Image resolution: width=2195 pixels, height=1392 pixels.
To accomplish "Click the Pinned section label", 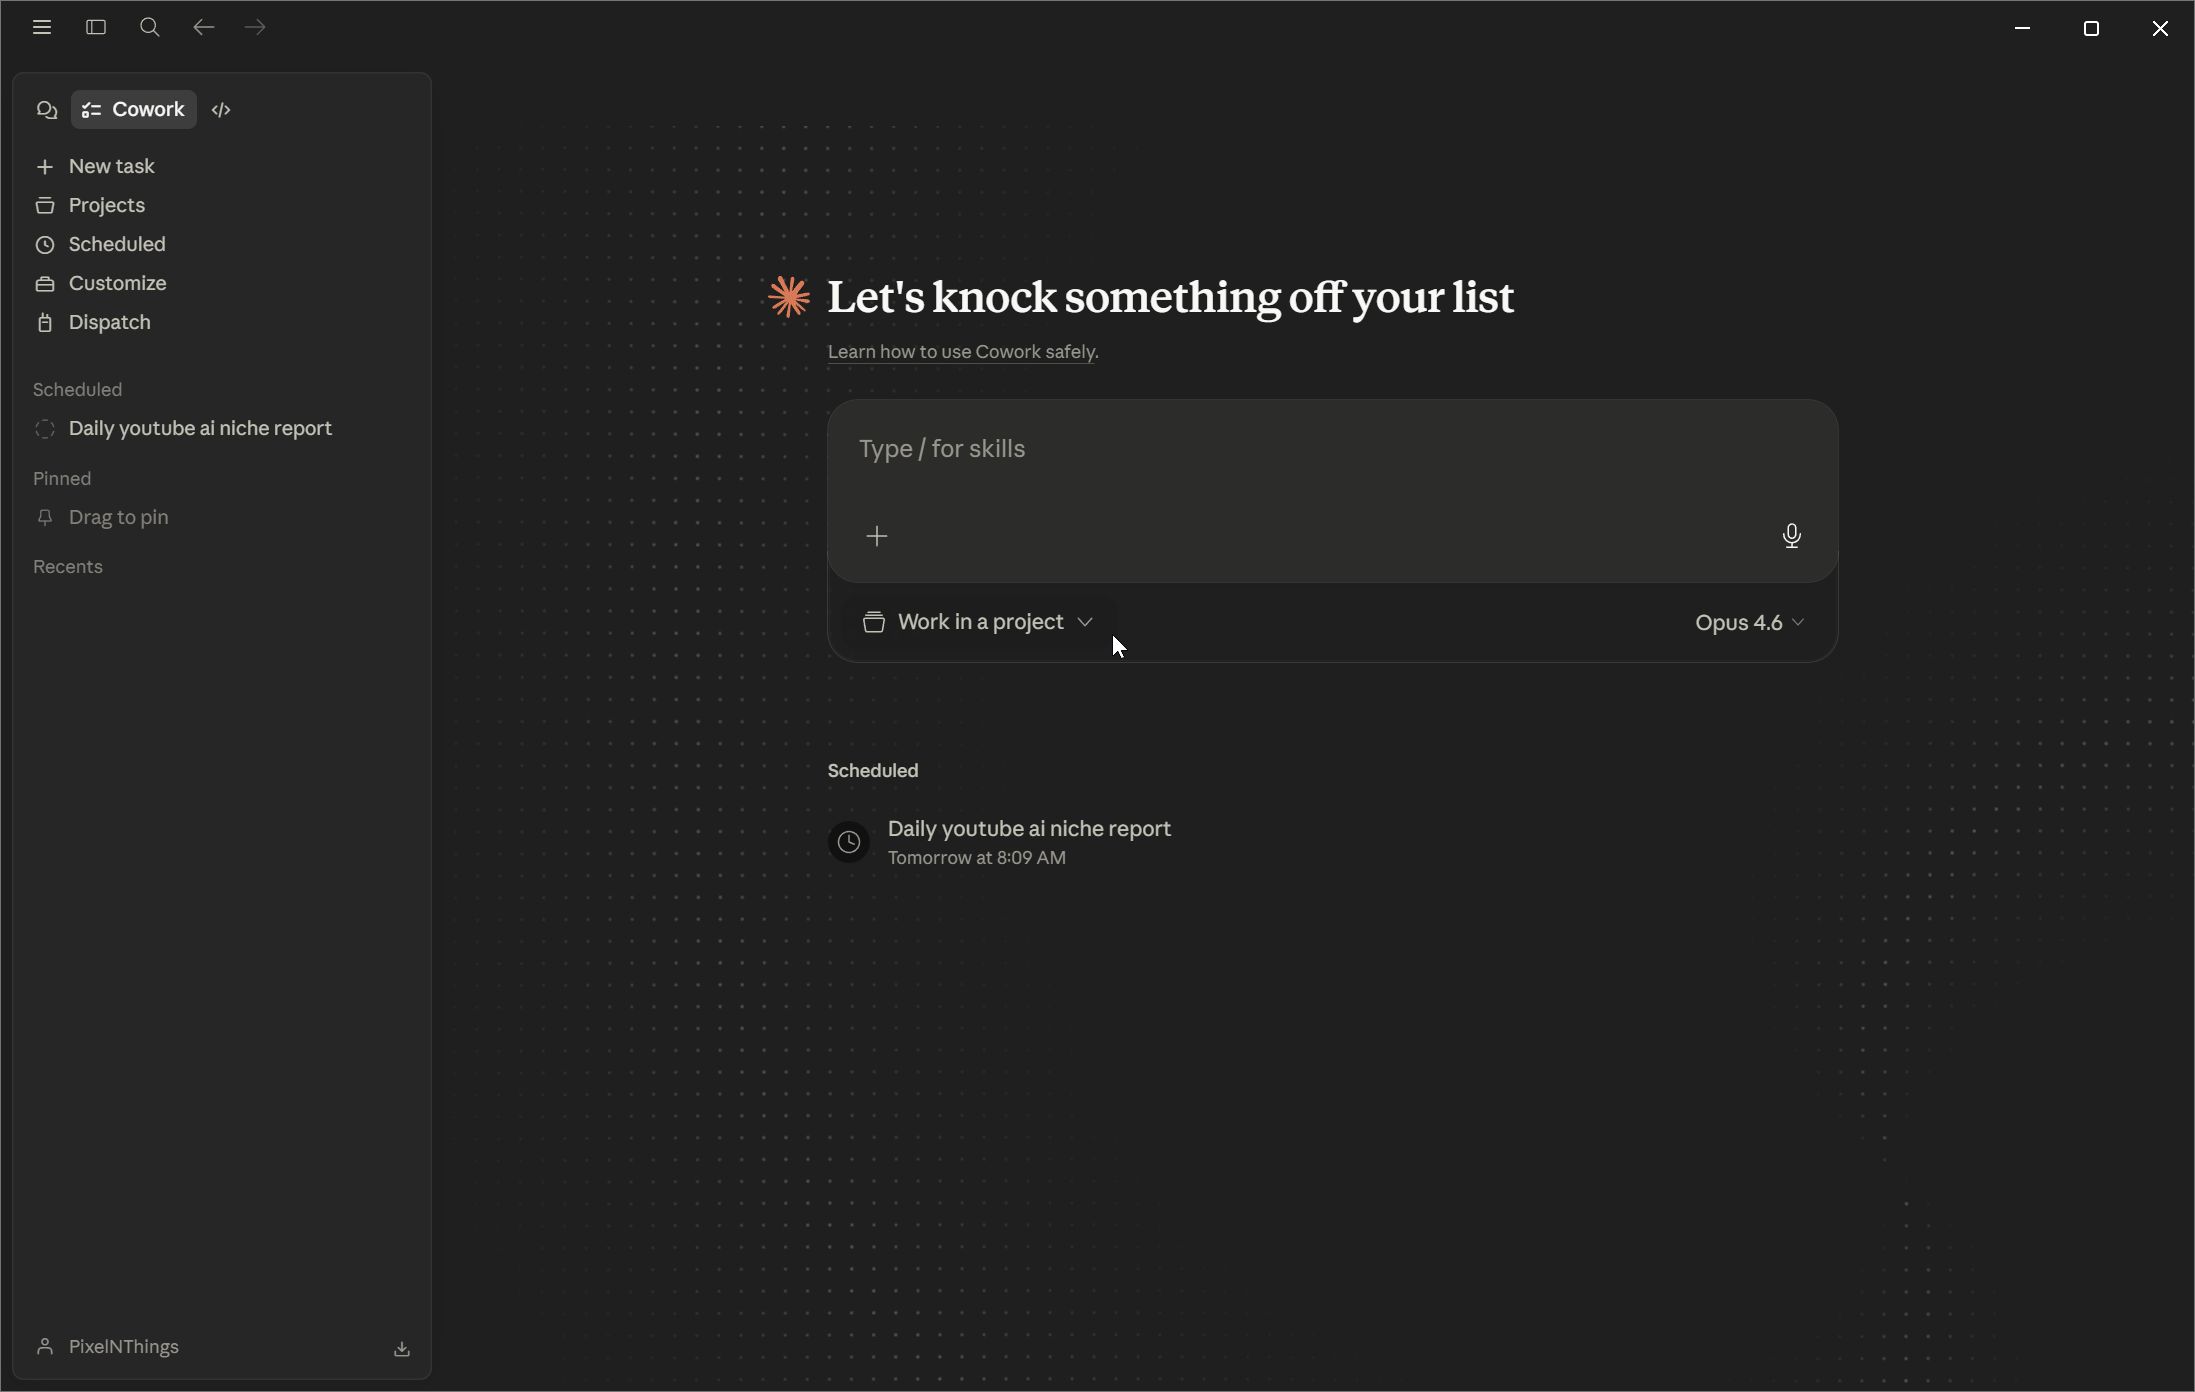I will 62,479.
